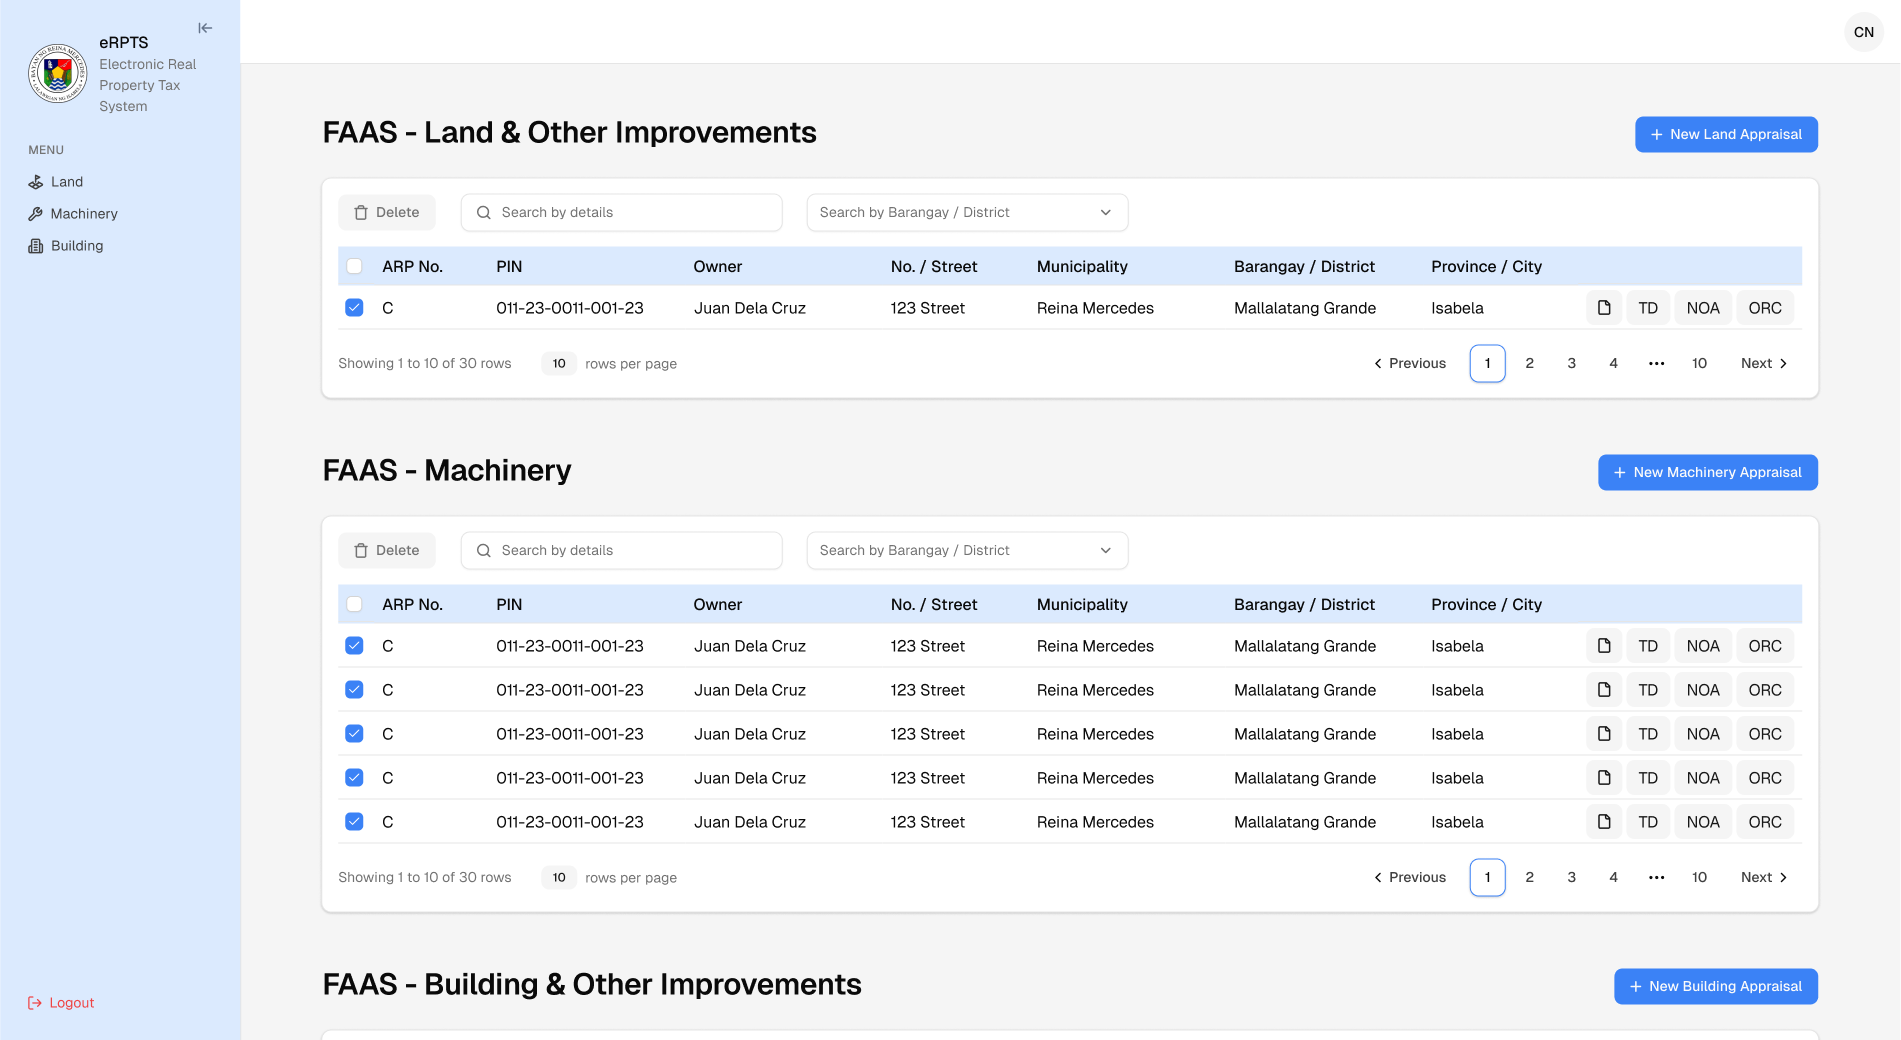Click the eRPTS municipal seal logo
Image resolution: width=1901 pixels, height=1040 pixels.
coord(57,73)
